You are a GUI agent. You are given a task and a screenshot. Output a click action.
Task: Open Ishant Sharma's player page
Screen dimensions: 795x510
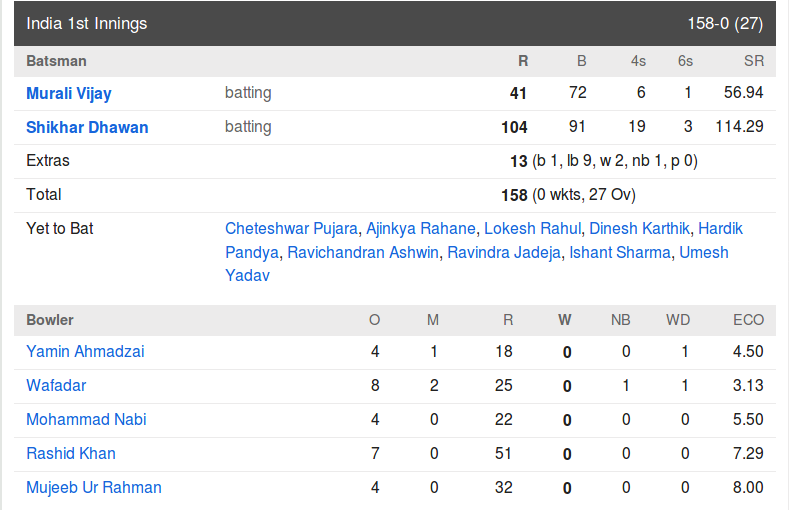coord(620,252)
